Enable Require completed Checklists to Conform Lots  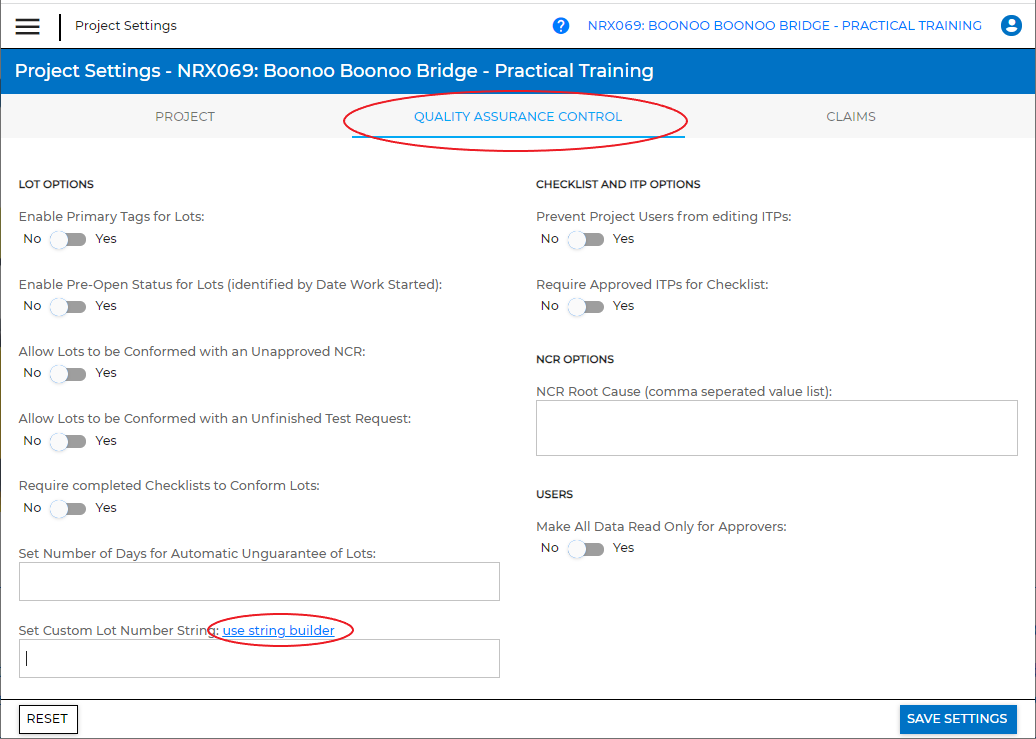pyautogui.click(x=69, y=508)
